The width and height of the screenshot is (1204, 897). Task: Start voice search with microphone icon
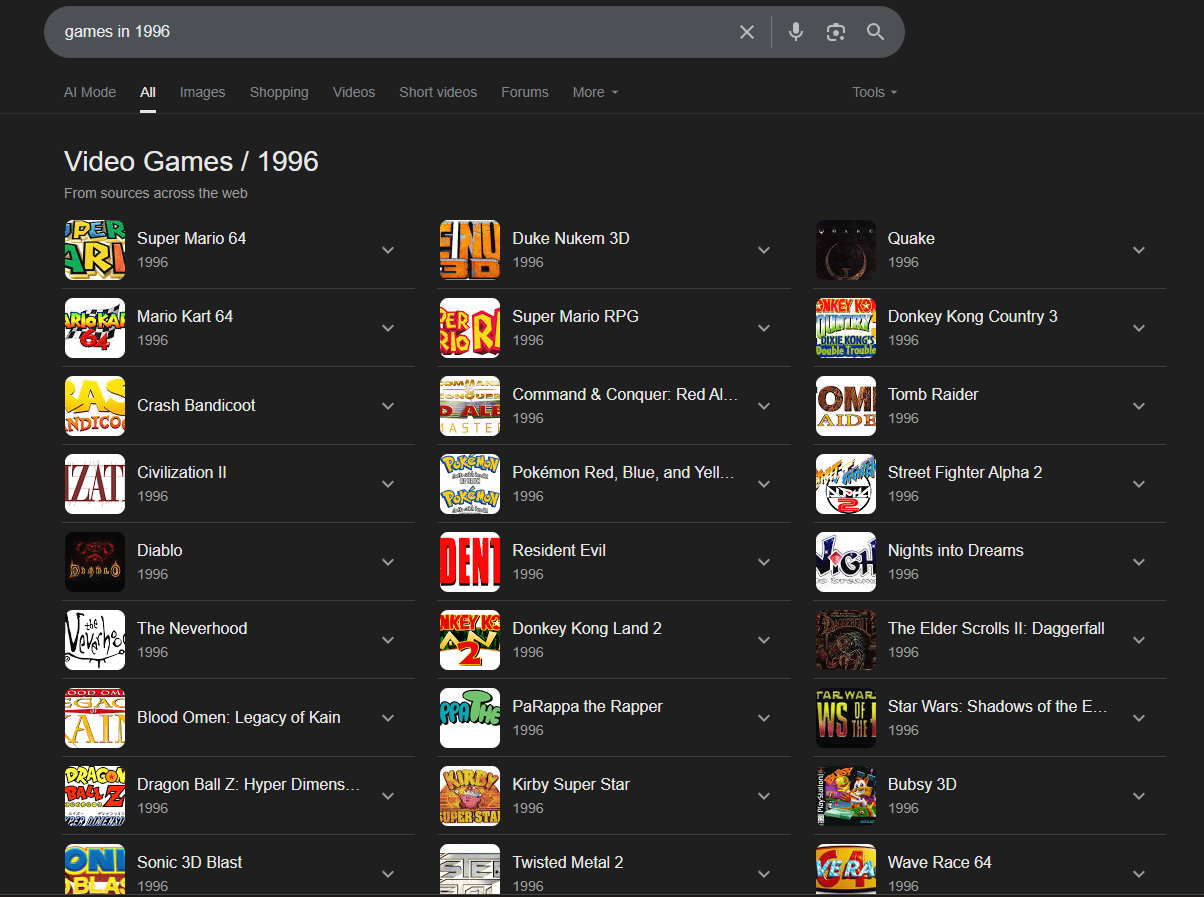796,32
